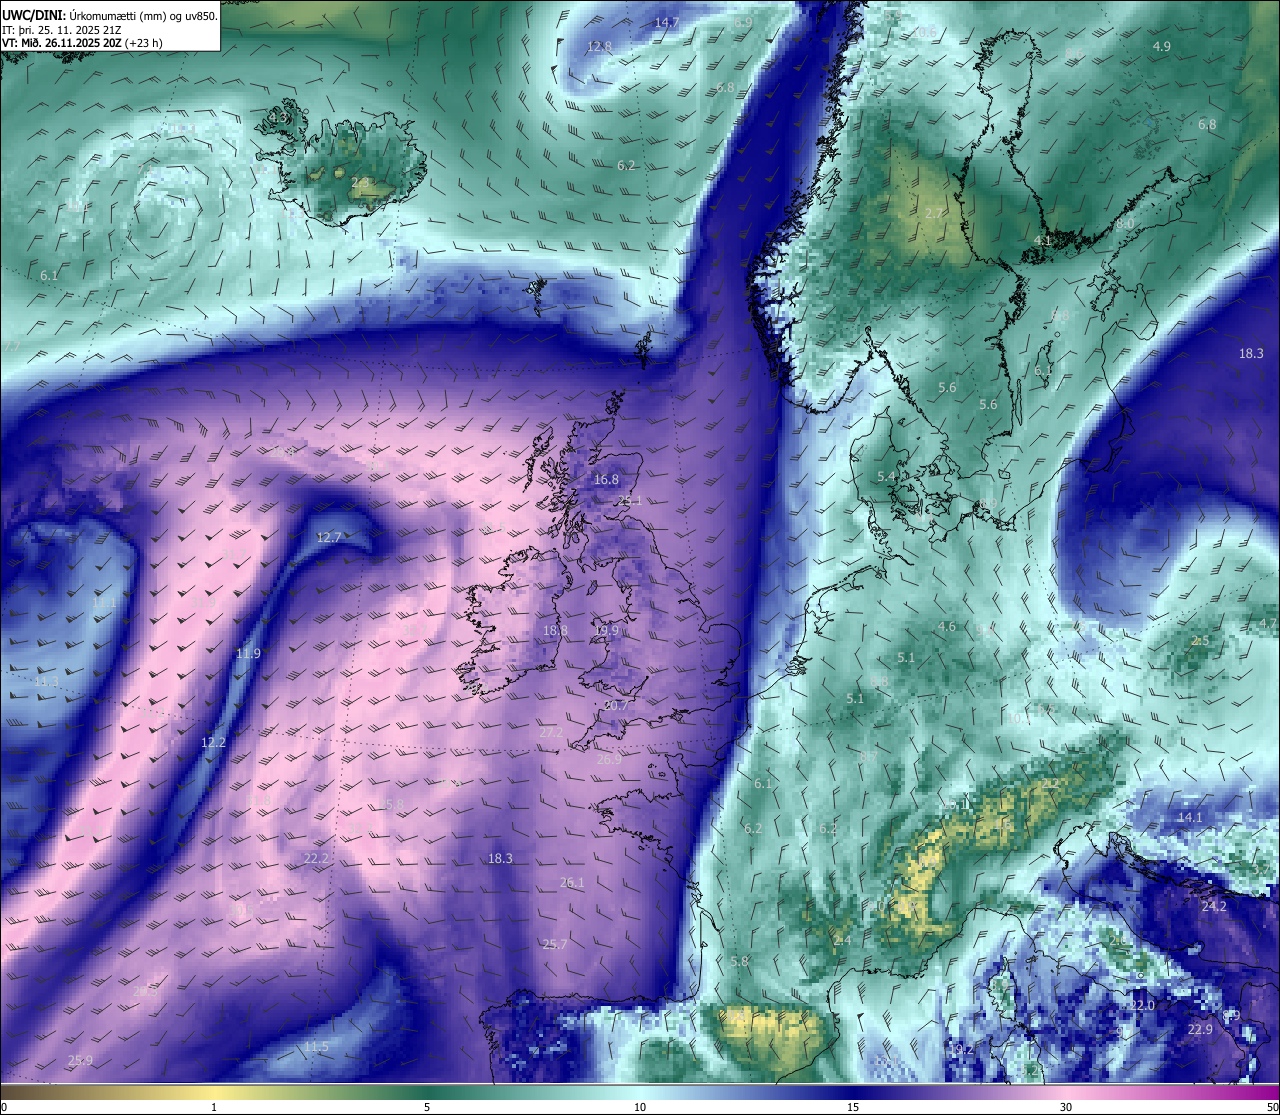
Task: Click the 4.9 value on the map
Action: [x=1161, y=47]
